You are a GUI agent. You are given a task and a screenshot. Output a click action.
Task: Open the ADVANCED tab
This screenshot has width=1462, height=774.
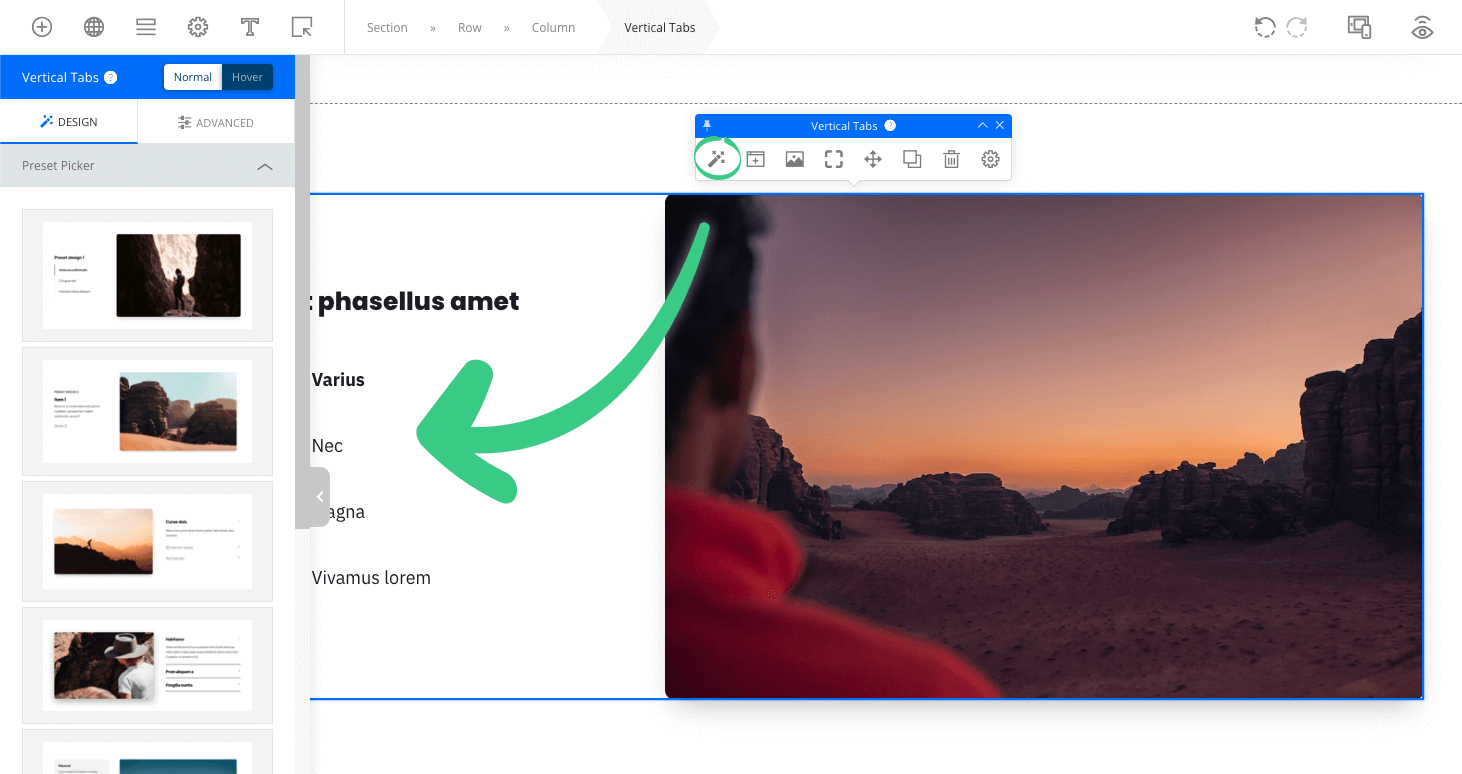click(x=216, y=122)
